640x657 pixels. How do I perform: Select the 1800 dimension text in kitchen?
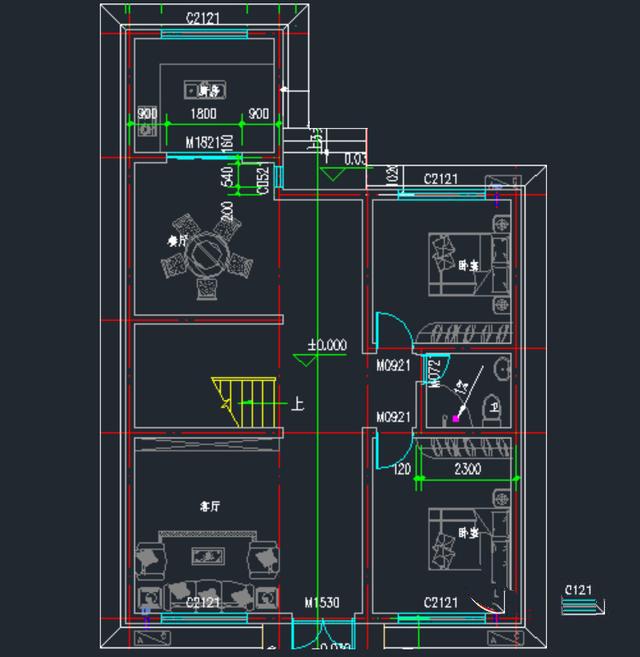(204, 113)
